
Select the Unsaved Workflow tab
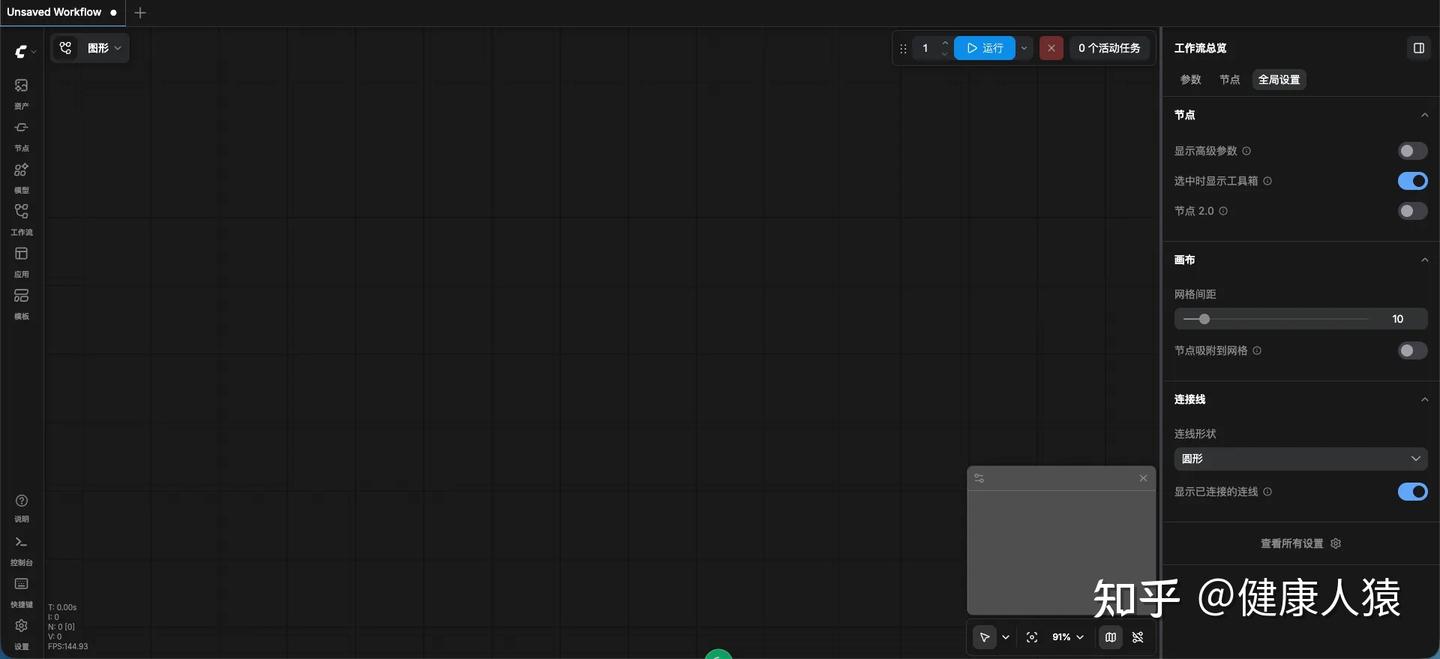point(63,13)
